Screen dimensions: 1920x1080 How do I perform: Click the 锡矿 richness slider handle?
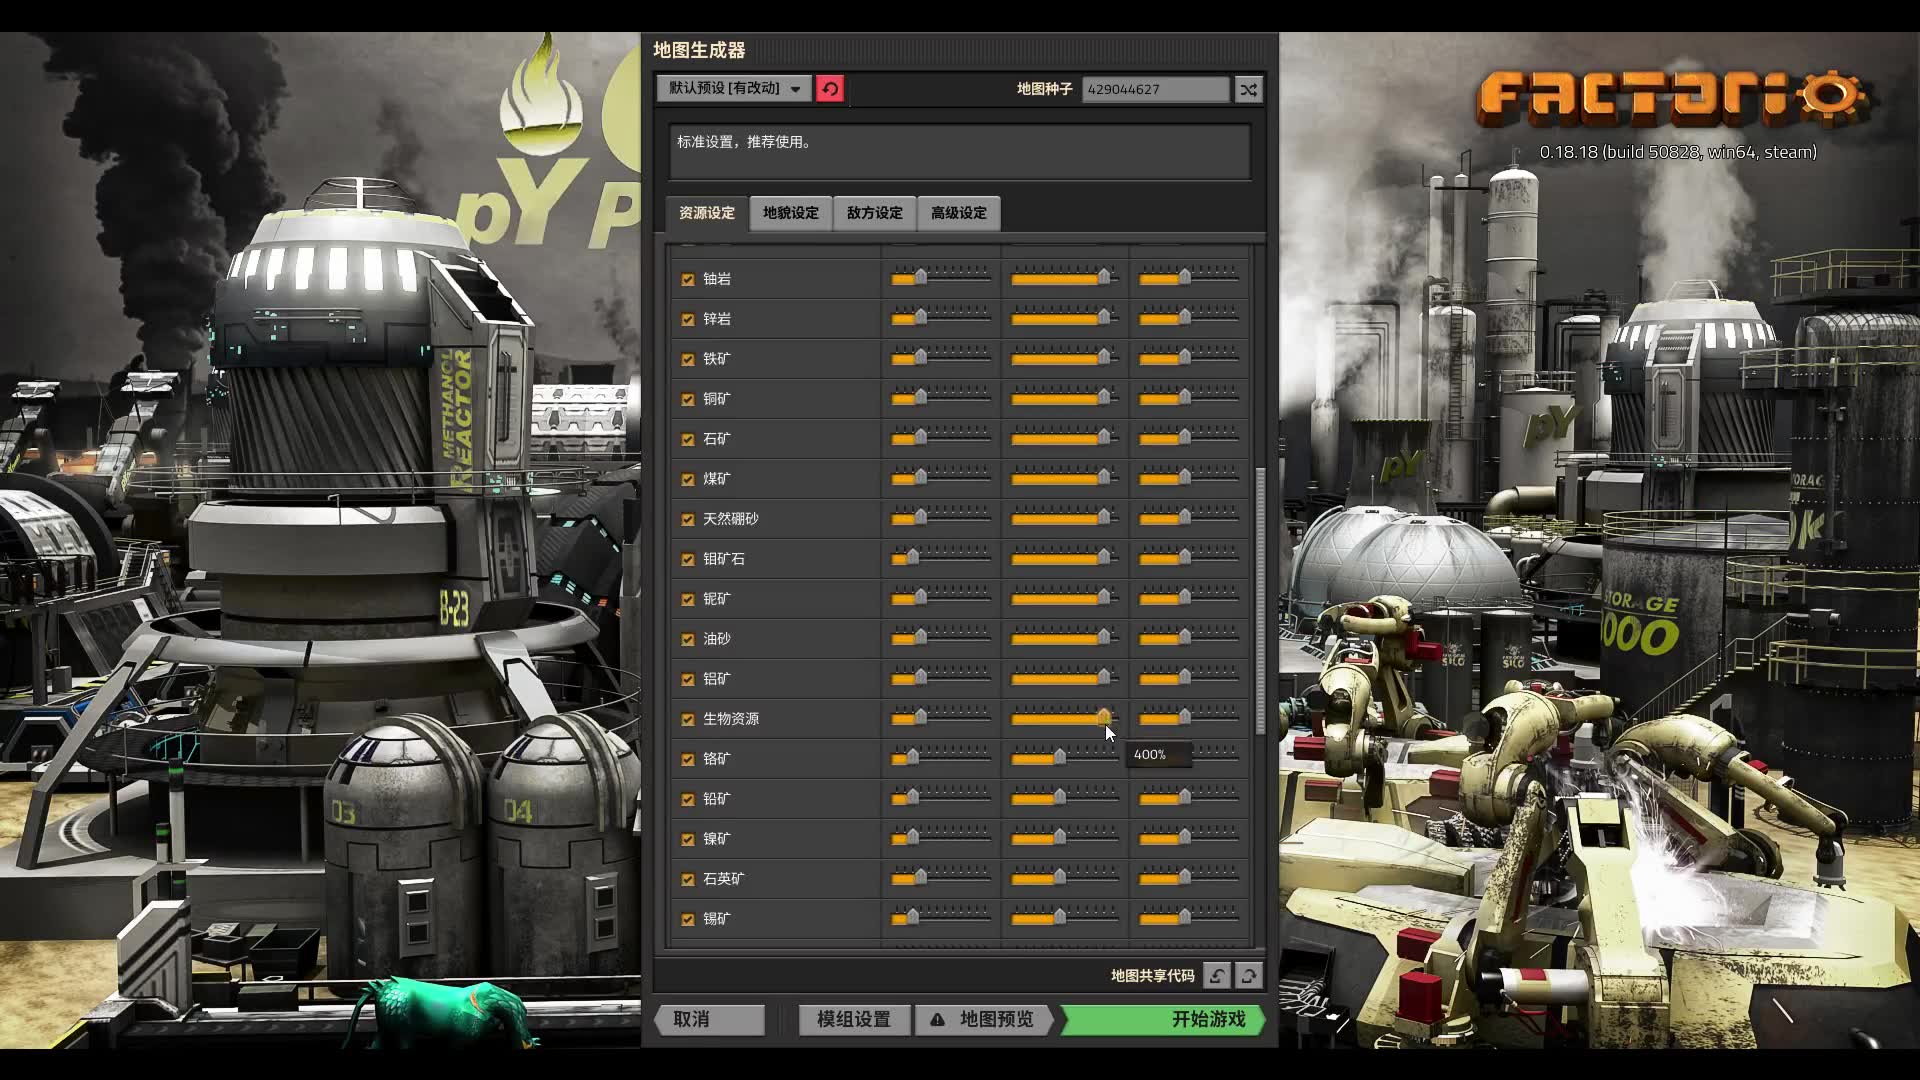1184,917
